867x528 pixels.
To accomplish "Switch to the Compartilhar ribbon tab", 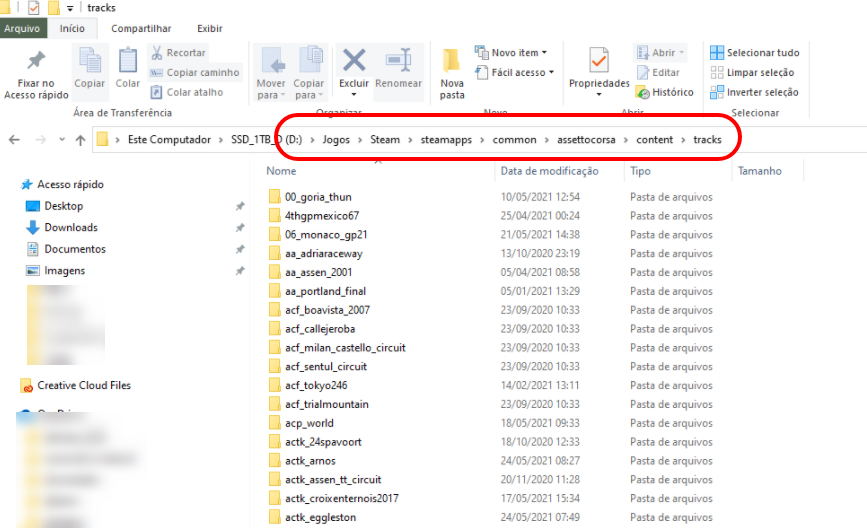I will 141,28.
